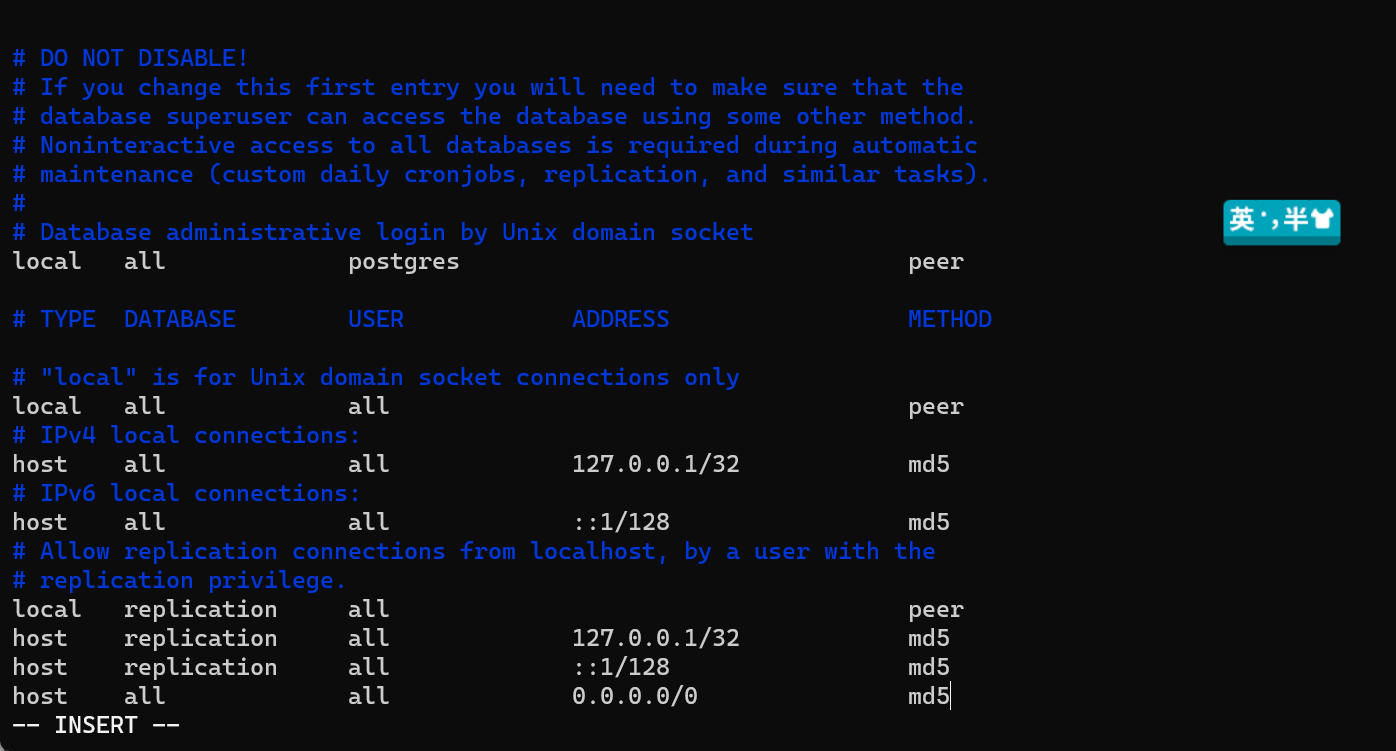Screen dimensions: 1396x751
Task: Click the postgres user entry
Action: tap(404, 262)
